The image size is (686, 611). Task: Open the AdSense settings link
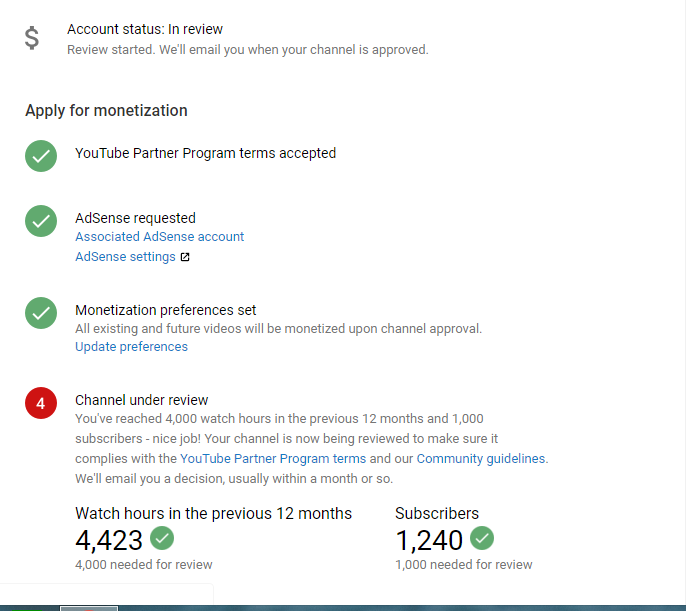(125, 257)
